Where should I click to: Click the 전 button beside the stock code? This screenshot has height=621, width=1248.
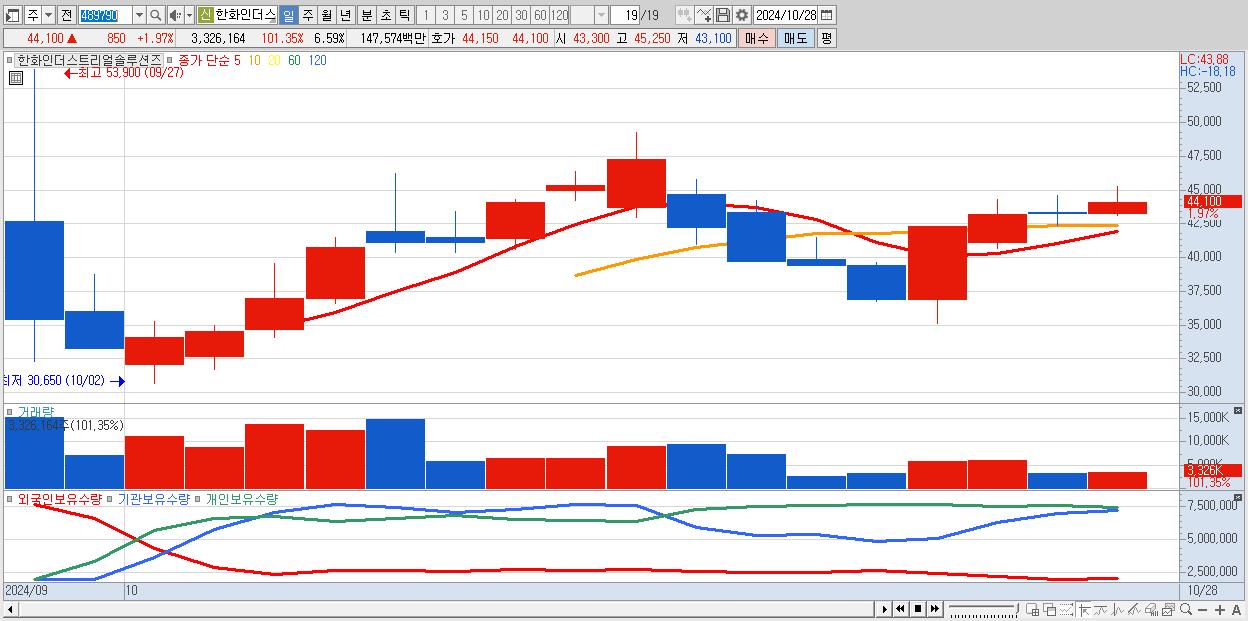click(x=66, y=15)
